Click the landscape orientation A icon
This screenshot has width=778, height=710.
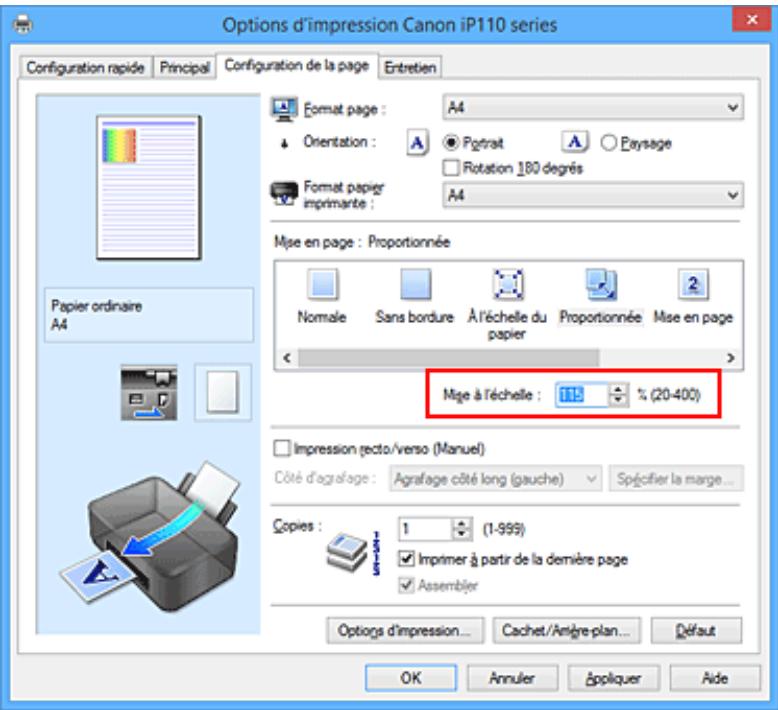pyautogui.click(x=575, y=142)
